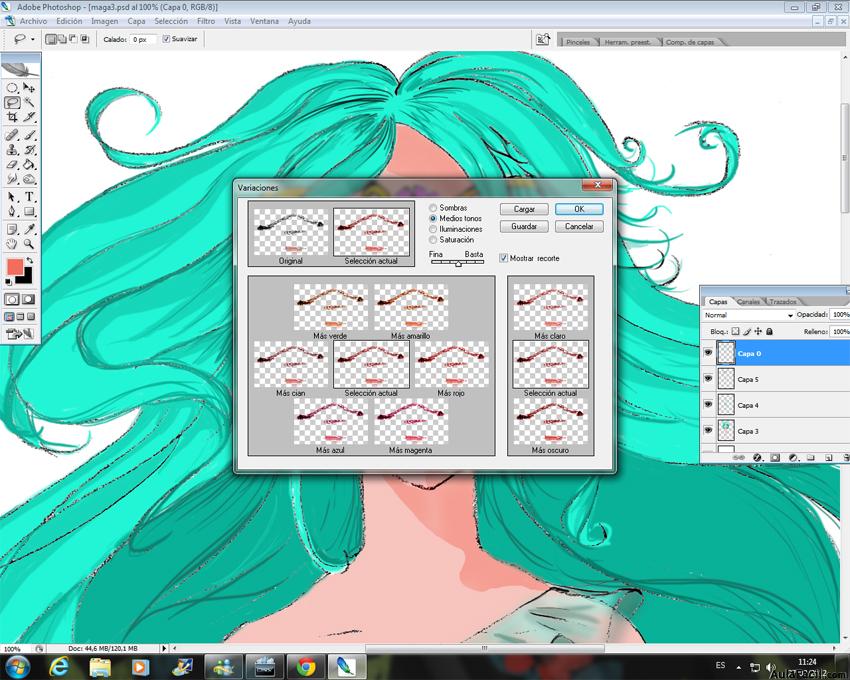Hide Capa 5 with its eye icon

coord(708,379)
